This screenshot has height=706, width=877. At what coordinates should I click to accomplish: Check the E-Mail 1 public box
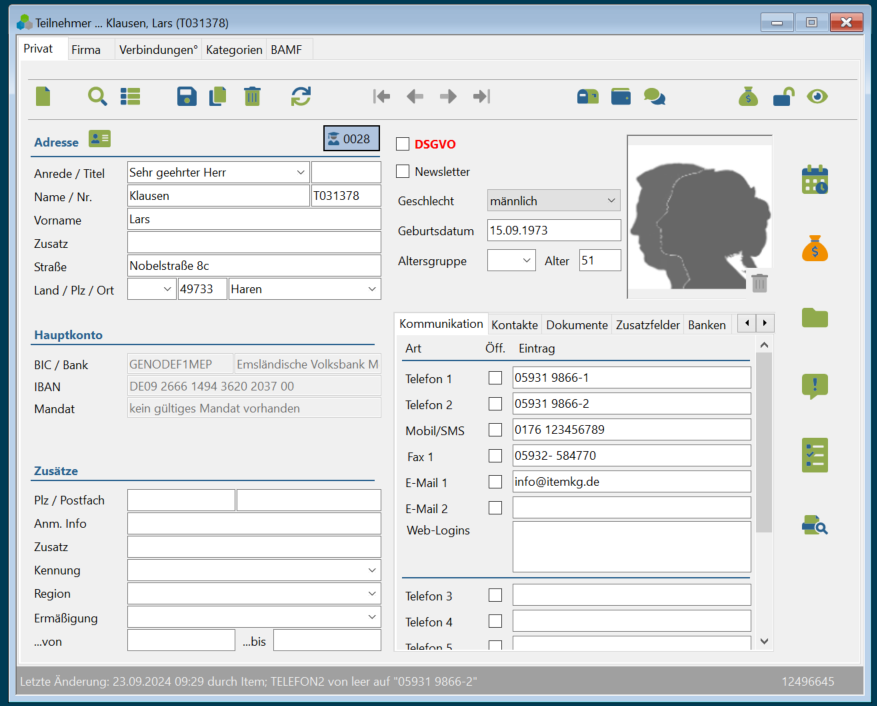495,482
